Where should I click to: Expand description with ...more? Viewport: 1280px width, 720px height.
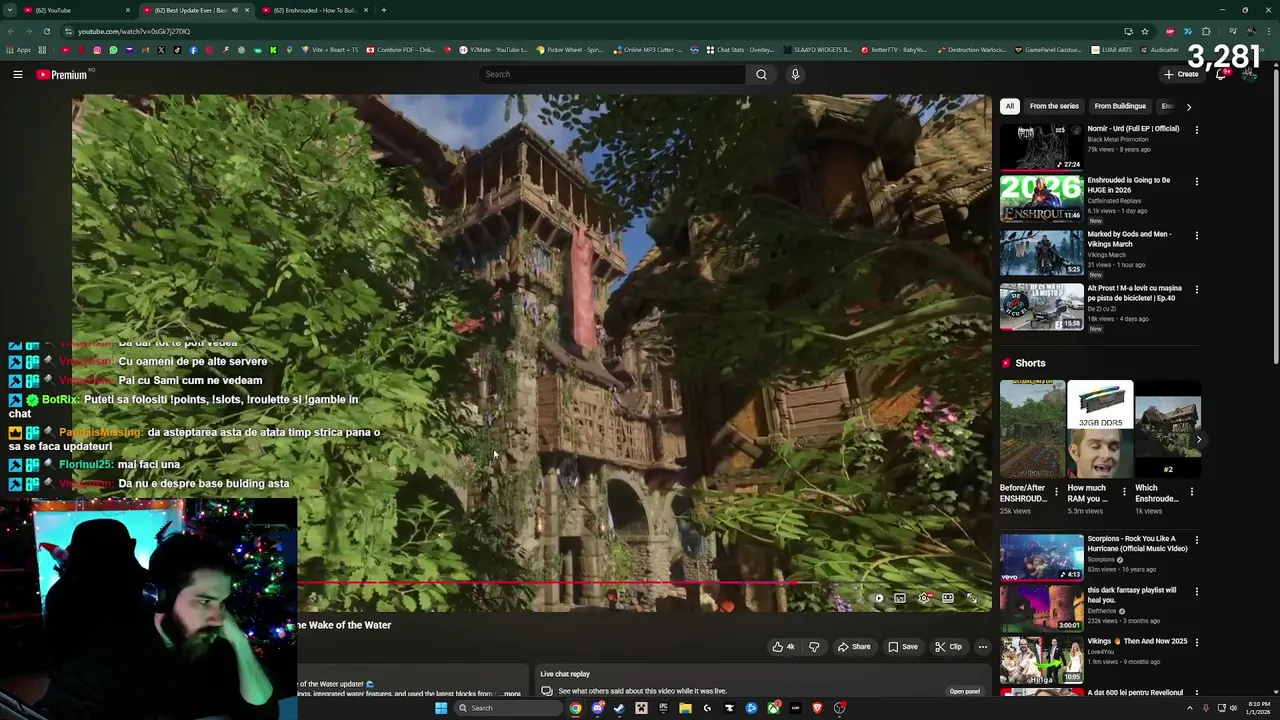pyautogui.click(x=509, y=693)
